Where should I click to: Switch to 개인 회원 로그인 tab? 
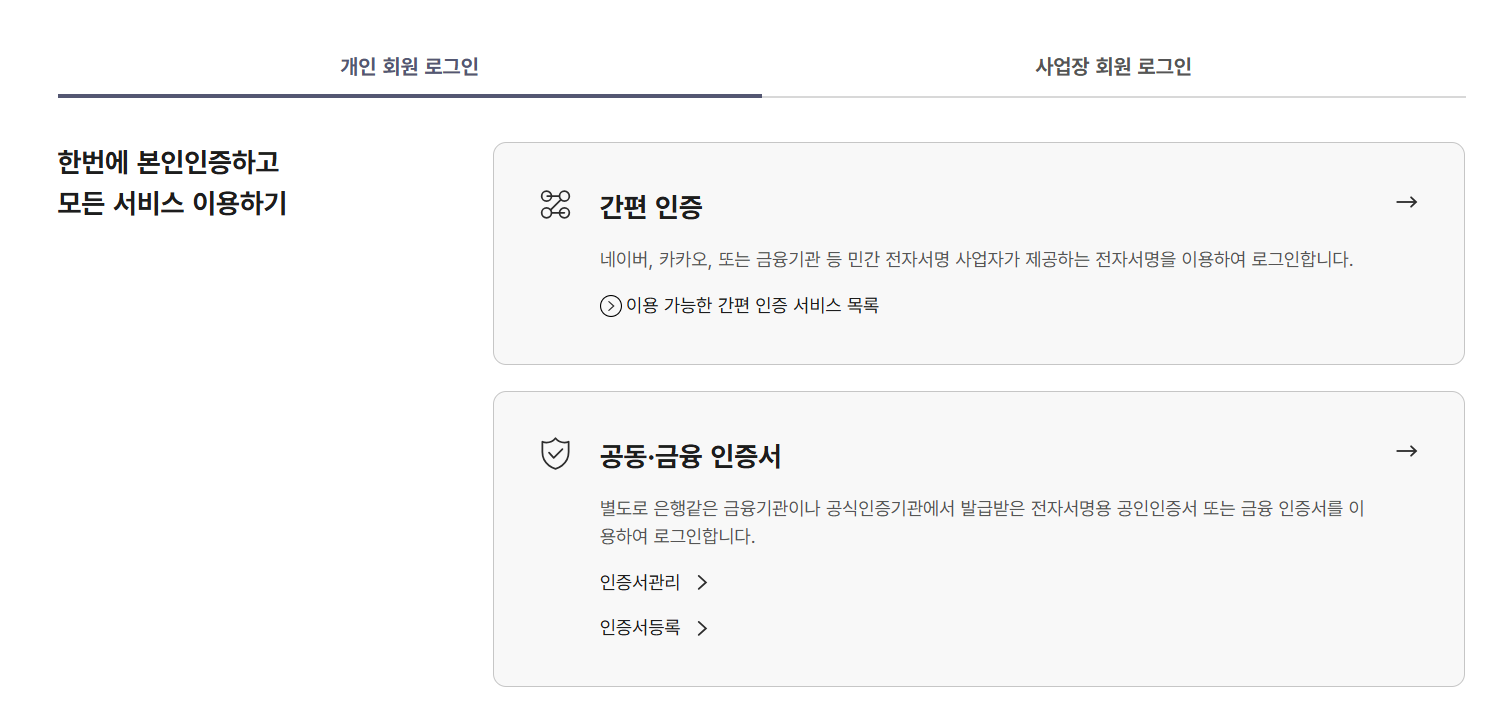click(x=409, y=67)
